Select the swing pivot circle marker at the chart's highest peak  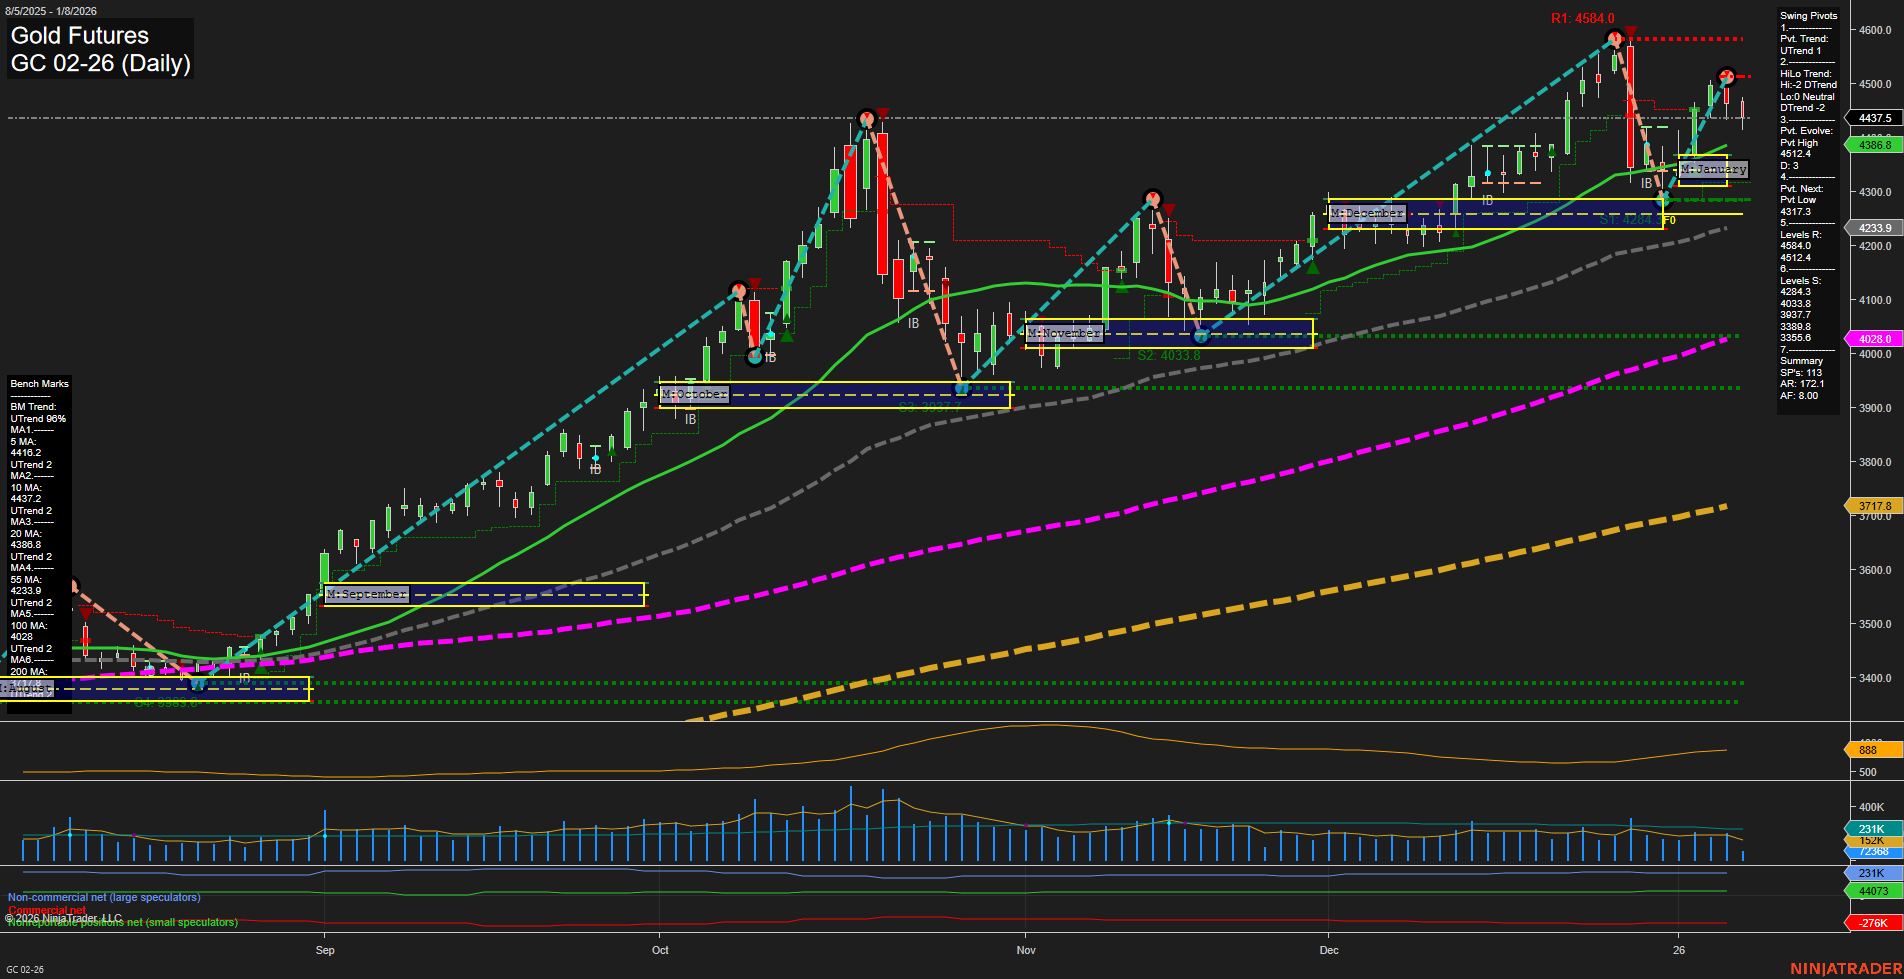1615,39
